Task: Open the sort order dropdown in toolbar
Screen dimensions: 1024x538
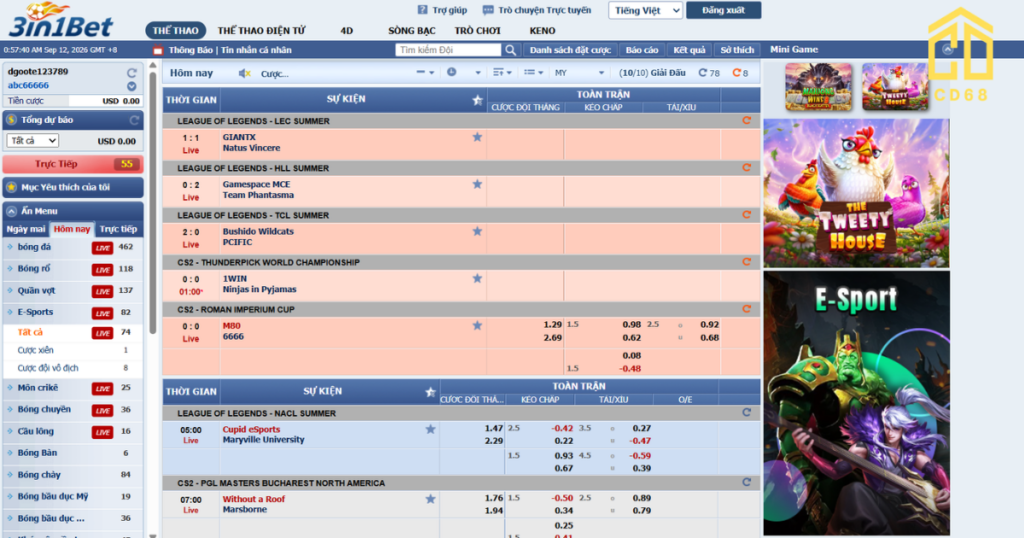Action: coord(502,73)
